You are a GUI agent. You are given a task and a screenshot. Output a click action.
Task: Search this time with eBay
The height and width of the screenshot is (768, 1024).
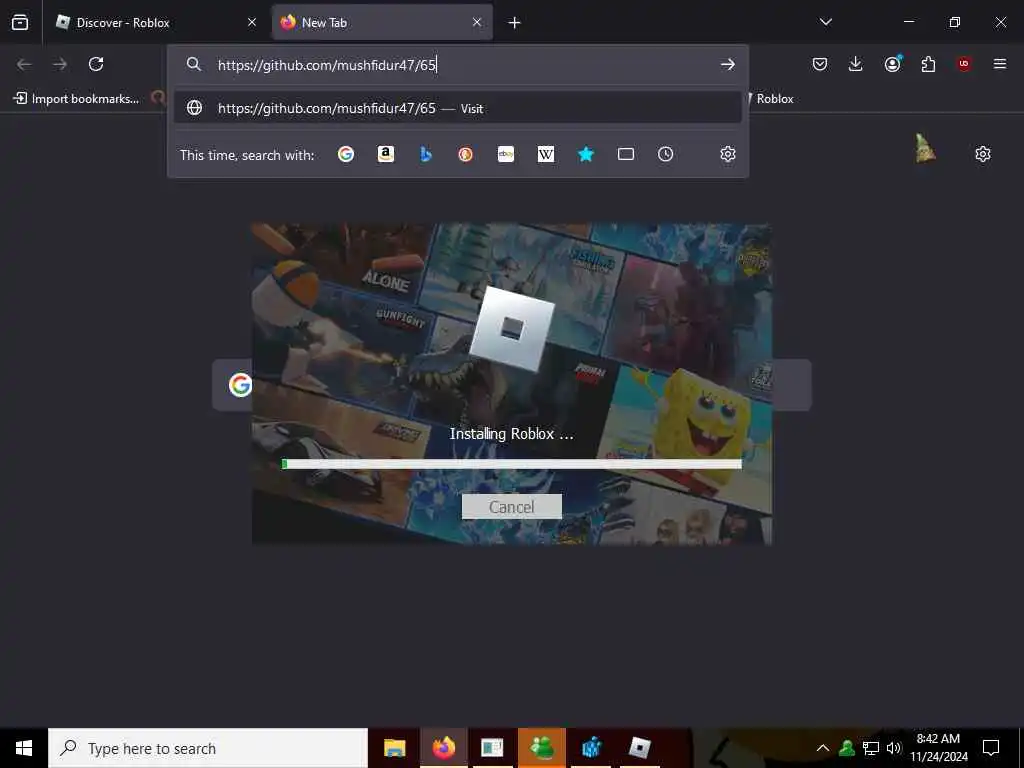[506, 154]
